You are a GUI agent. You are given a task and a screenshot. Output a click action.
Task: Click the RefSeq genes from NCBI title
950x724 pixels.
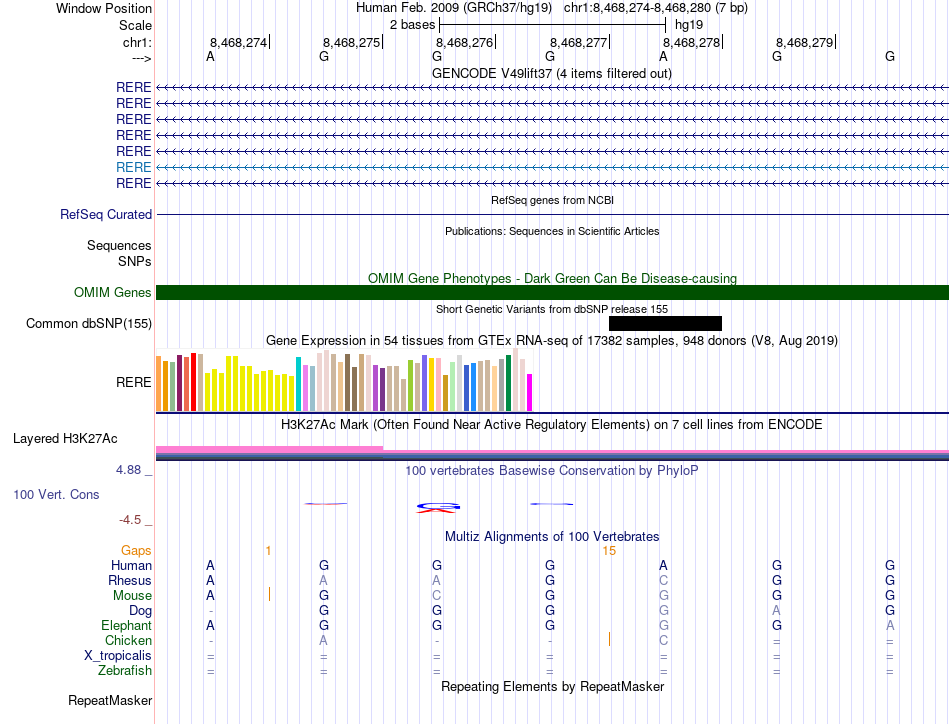[552, 200]
